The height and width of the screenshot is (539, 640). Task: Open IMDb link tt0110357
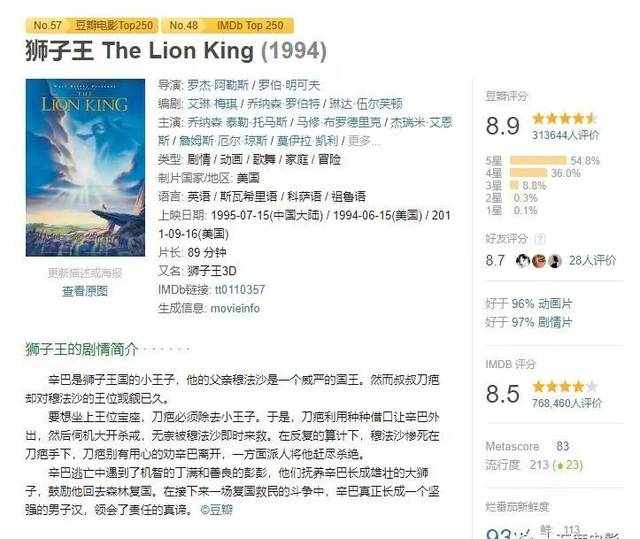[x=240, y=290]
